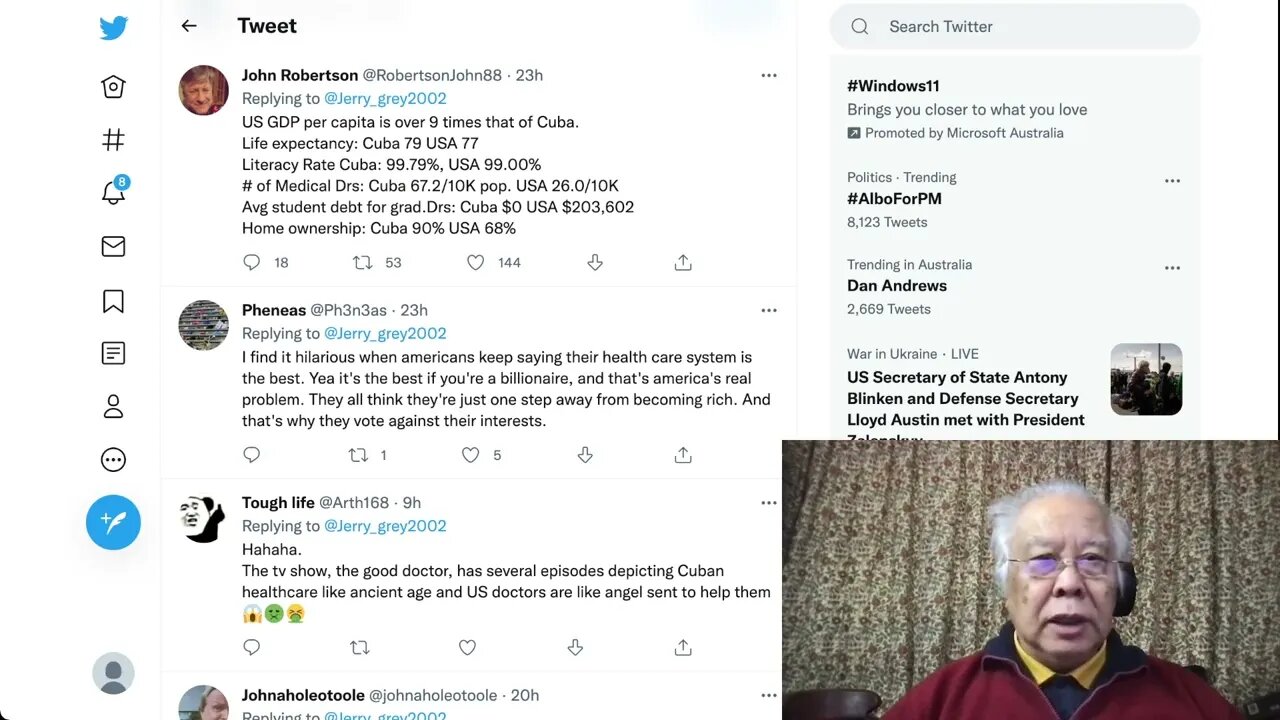Open the Bookmarks icon in sidebar
1280x720 pixels.
point(113,301)
